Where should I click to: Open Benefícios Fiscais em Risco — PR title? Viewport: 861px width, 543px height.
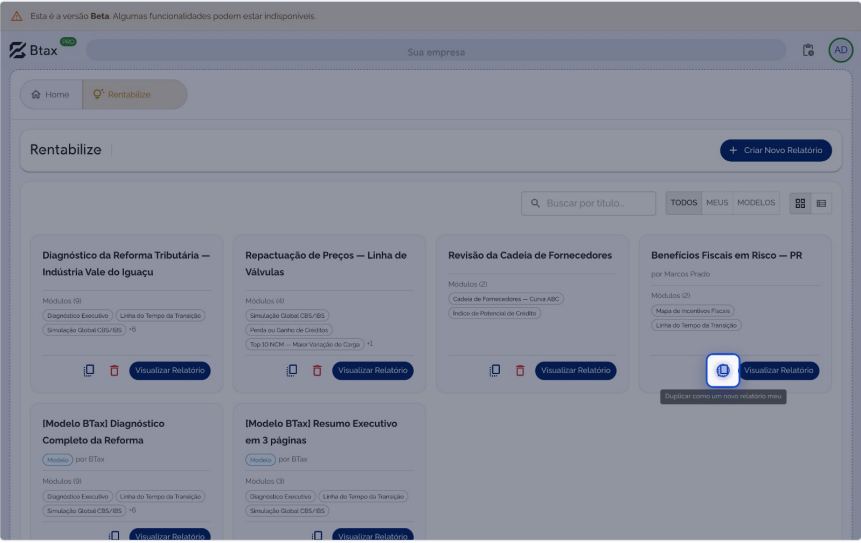(x=726, y=255)
